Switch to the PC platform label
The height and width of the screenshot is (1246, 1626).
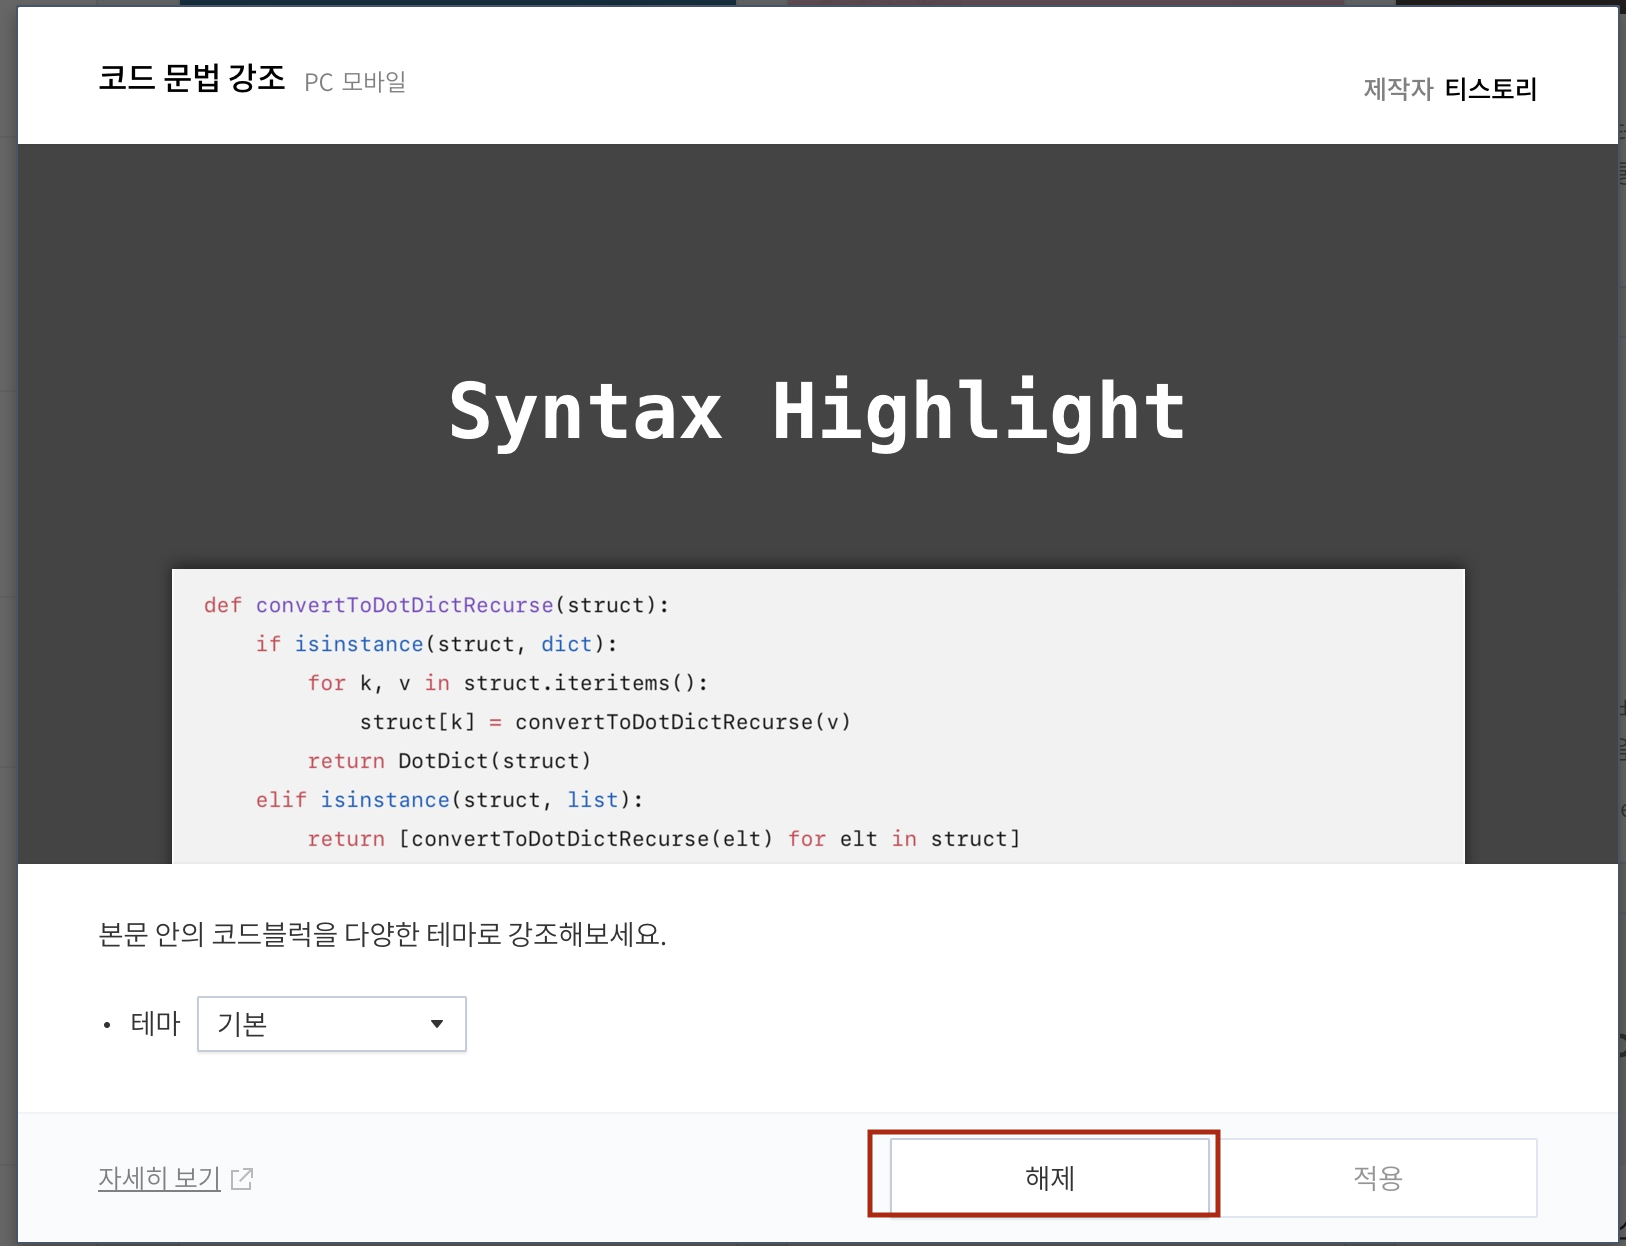[318, 82]
